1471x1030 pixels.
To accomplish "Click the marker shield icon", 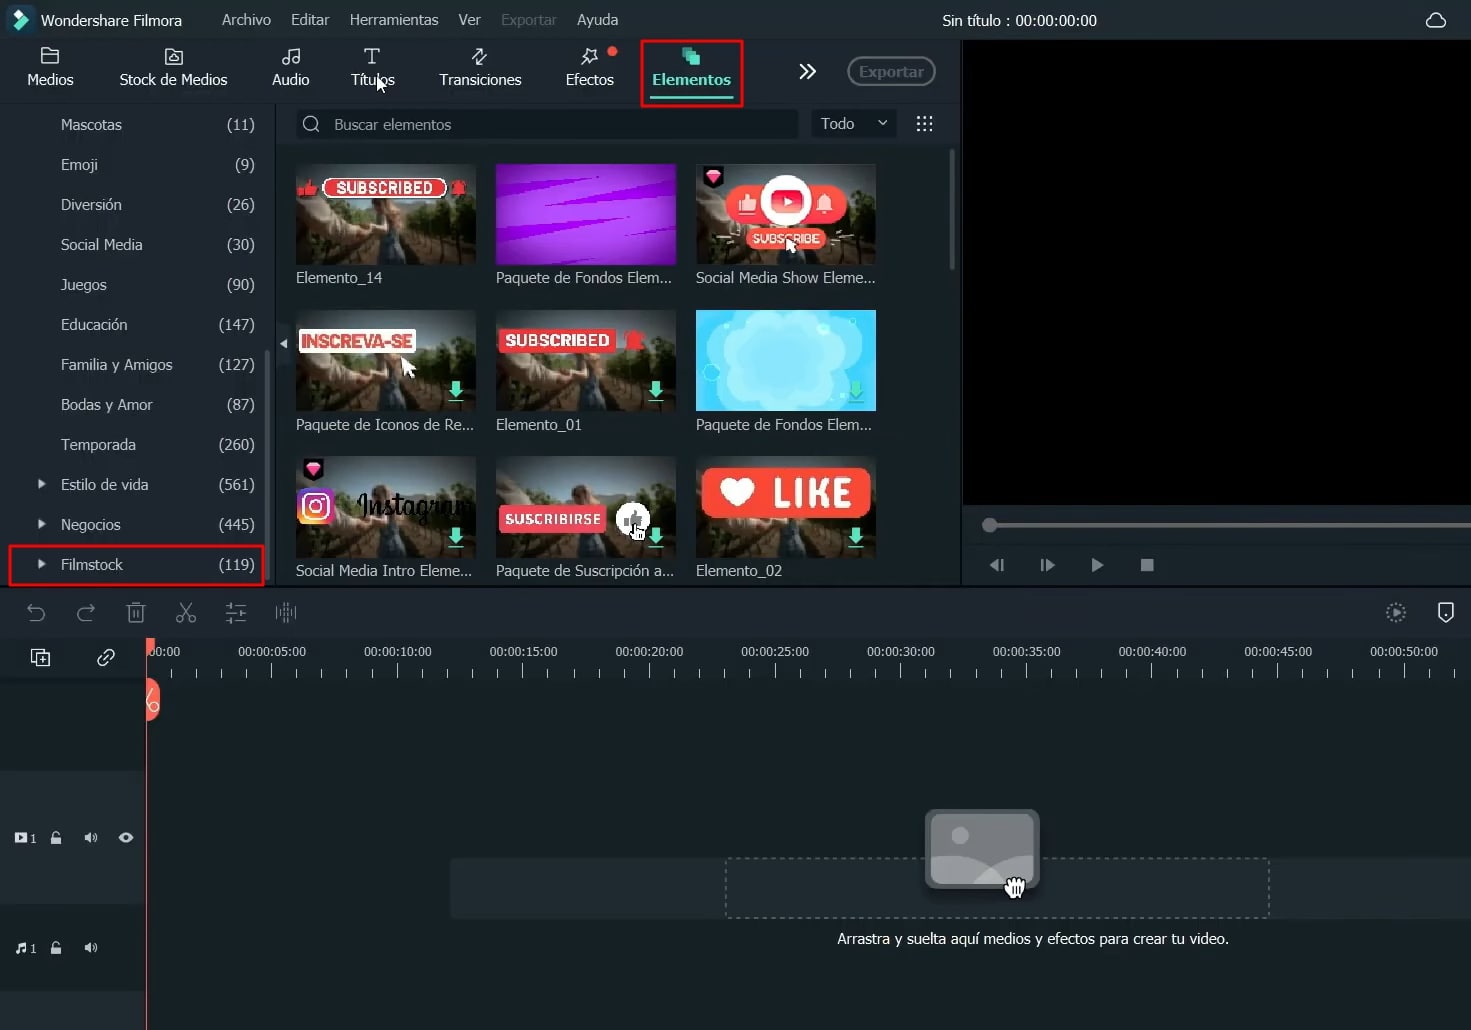I will pyautogui.click(x=1446, y=612).
